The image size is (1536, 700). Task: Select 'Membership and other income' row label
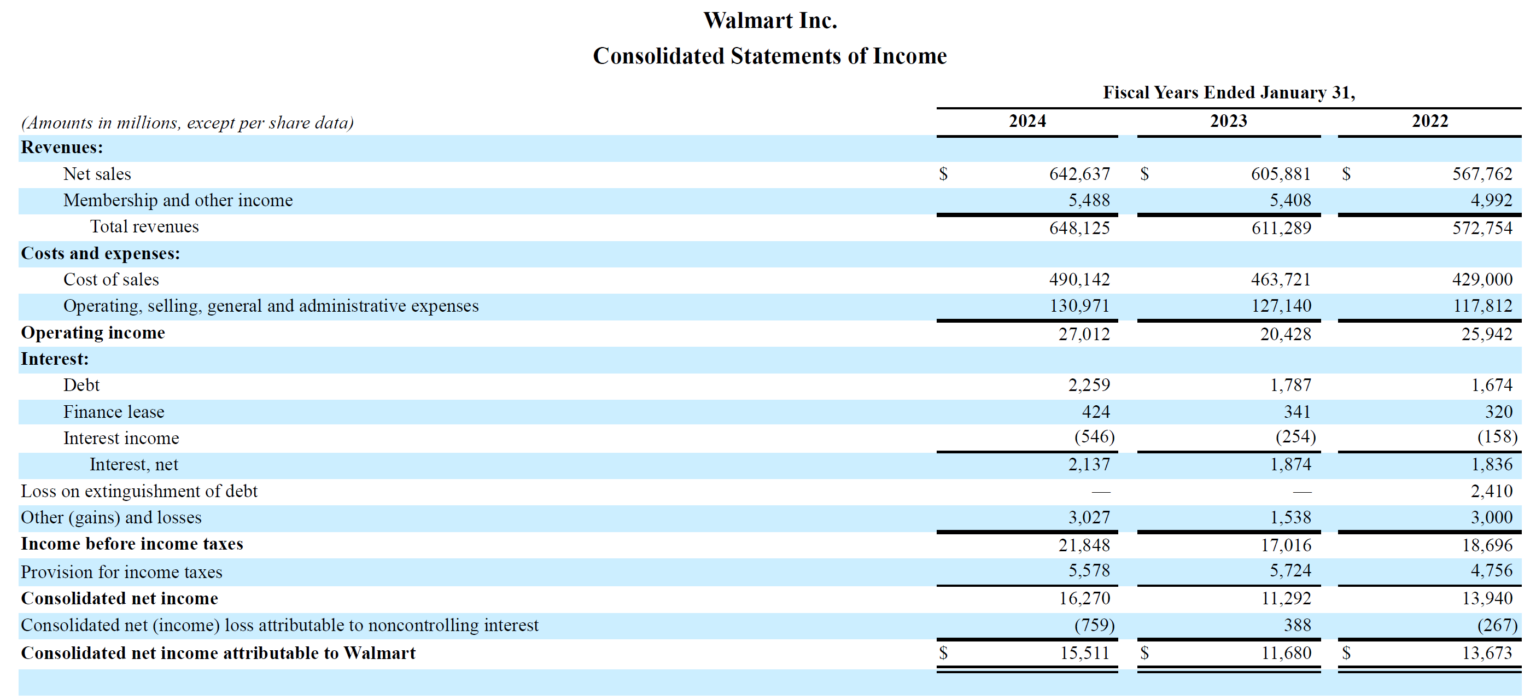(x=178, y=200)
